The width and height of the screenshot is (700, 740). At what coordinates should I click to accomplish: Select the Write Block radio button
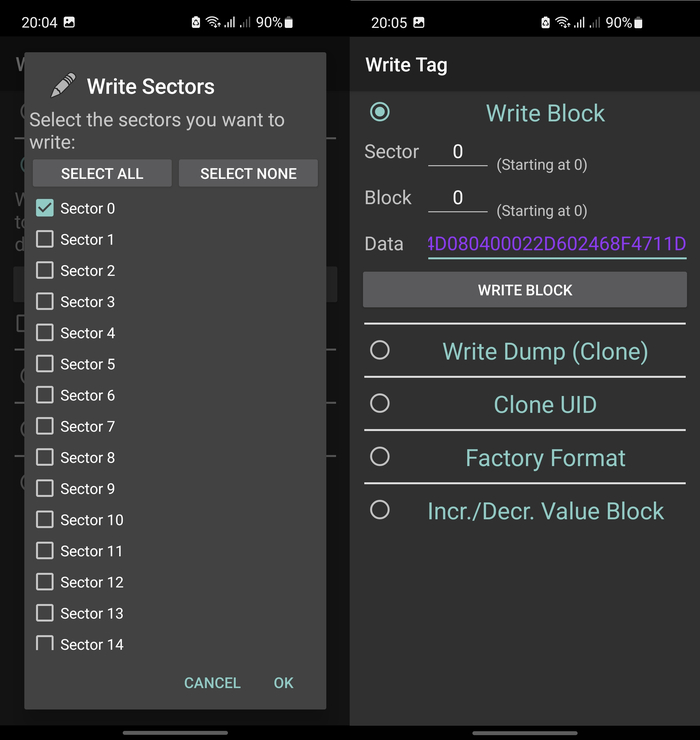[380, 112]
